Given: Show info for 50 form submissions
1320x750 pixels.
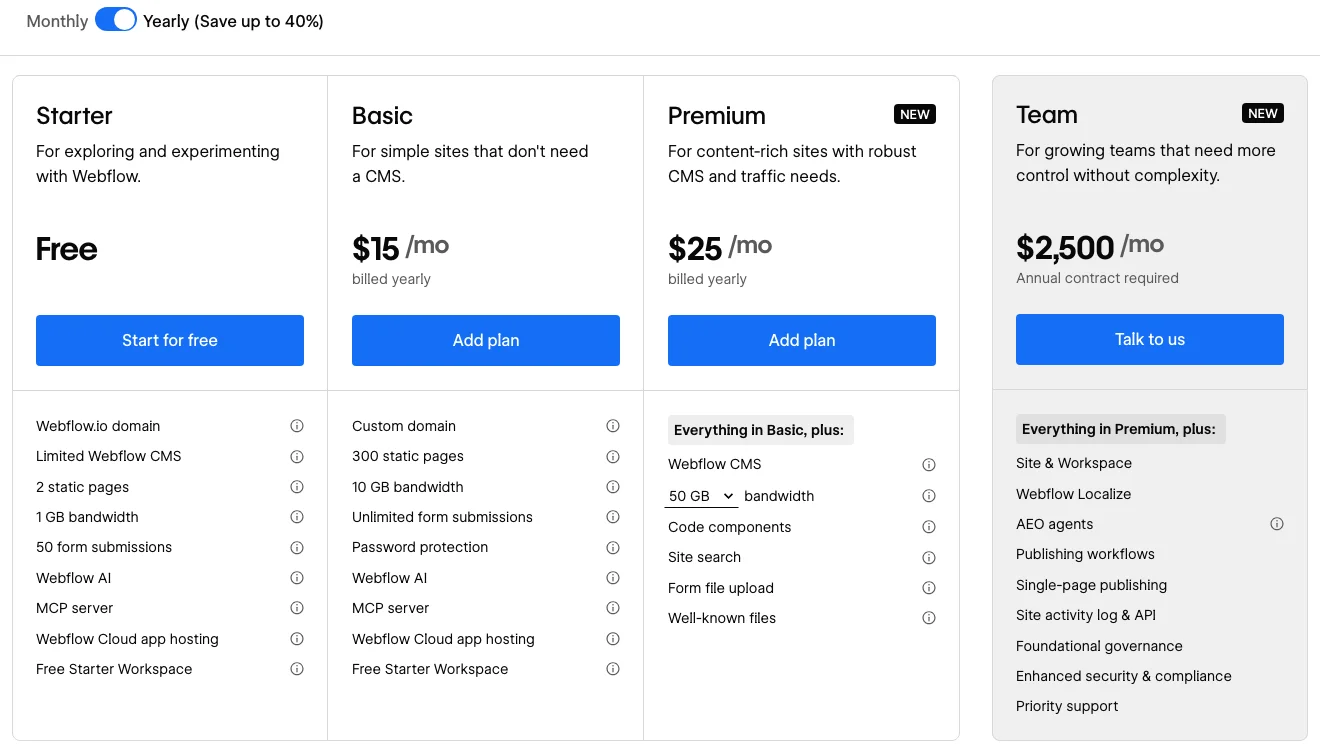Looking at the screenshot, I should click(x=297, y=548).
